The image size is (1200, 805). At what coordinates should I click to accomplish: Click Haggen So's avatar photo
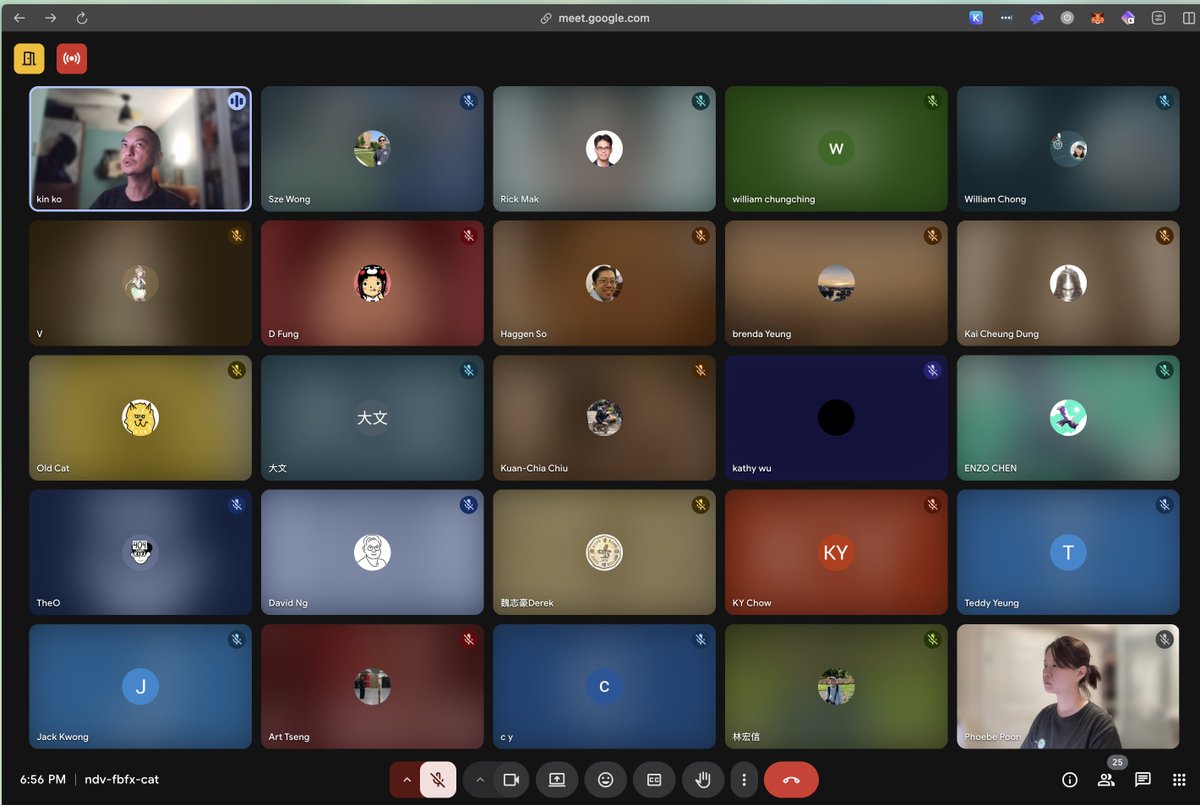pos(604,284)
